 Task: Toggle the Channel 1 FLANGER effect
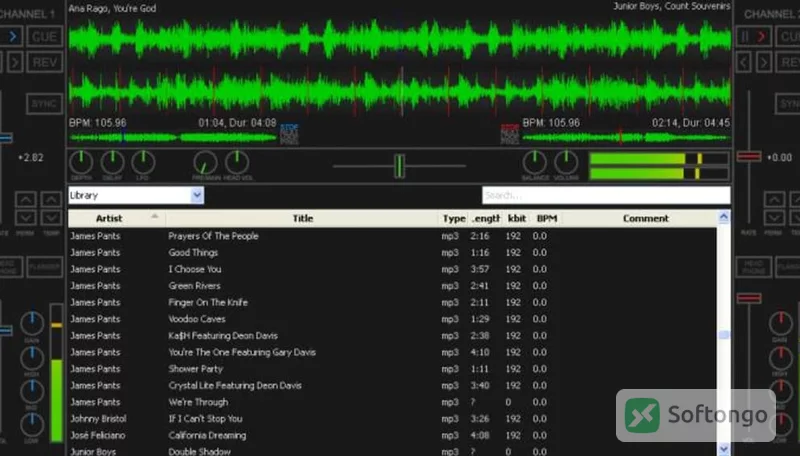45,267
